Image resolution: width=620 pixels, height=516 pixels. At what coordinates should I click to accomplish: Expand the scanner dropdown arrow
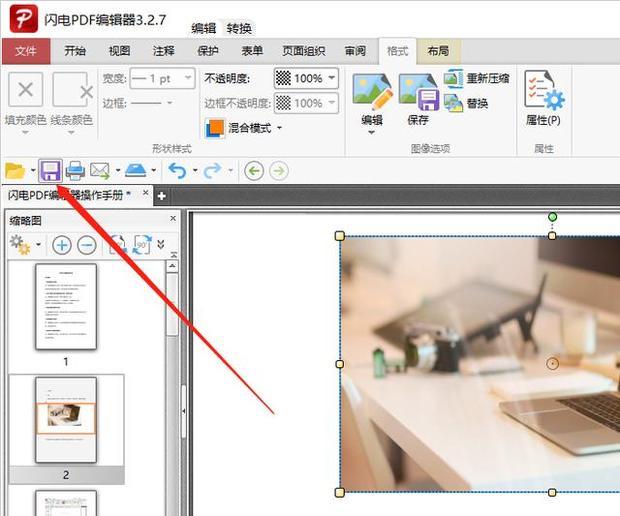pos(154,171)
